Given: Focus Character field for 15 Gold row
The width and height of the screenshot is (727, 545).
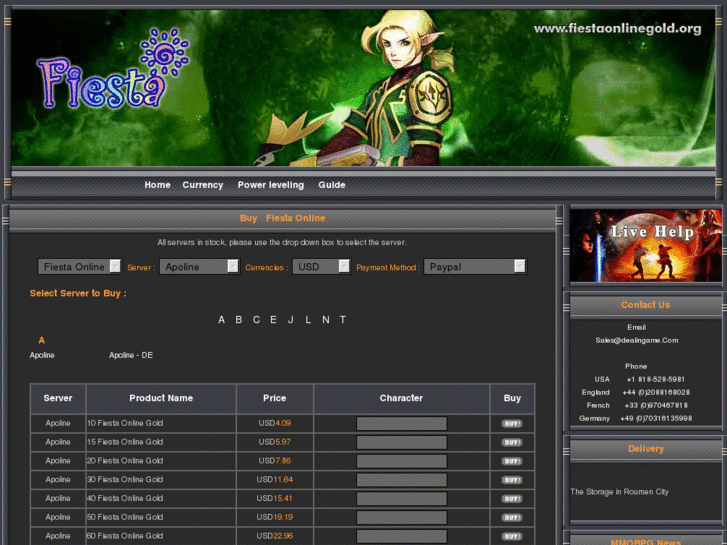Looking at the screenshot, I should tap(402, 442).
